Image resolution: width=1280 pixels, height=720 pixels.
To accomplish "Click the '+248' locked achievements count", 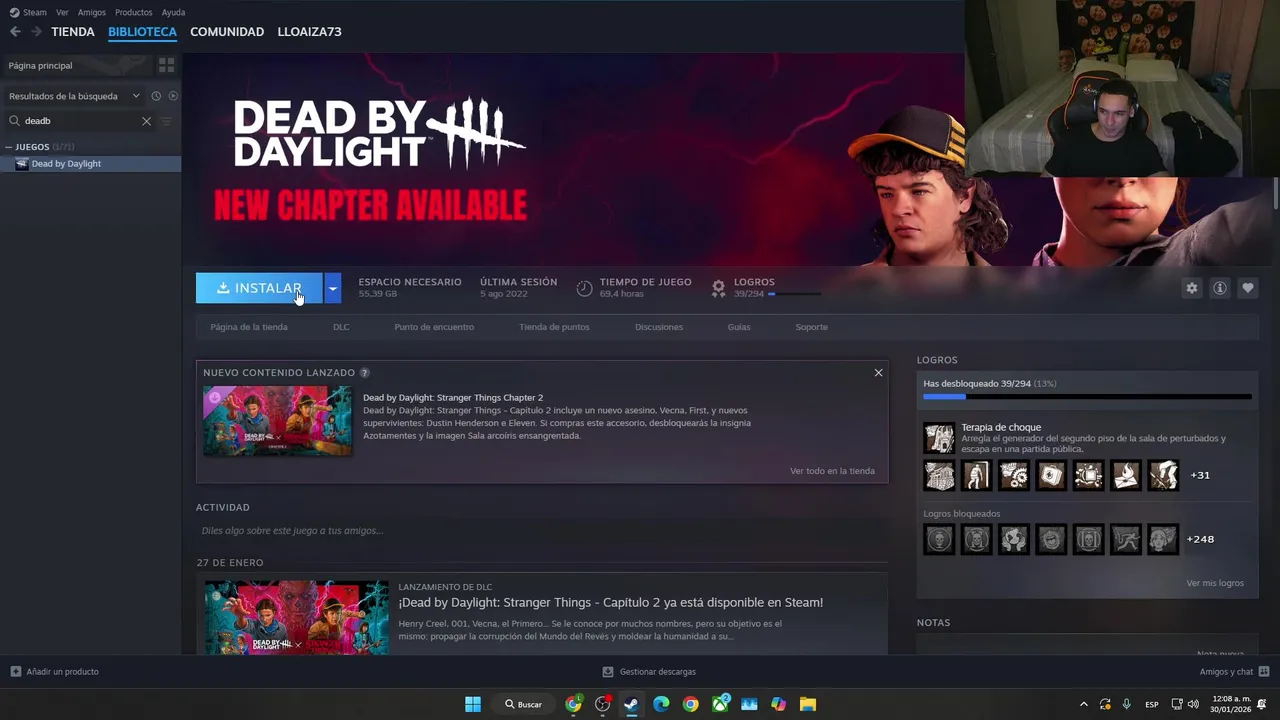I will pyautogui.click(x=1200, y=539).
